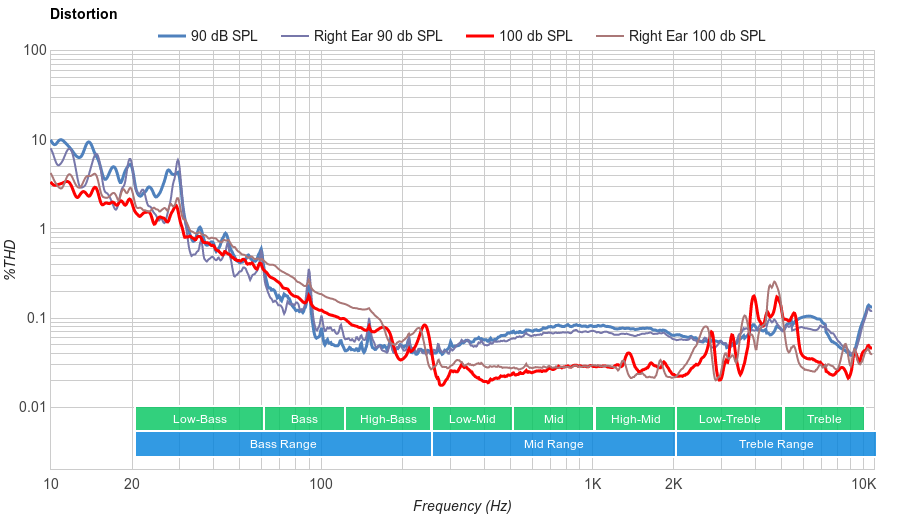This screenshot has height=520, width=900.
Task: Click the Low-Treble band label
Action: 729,419
